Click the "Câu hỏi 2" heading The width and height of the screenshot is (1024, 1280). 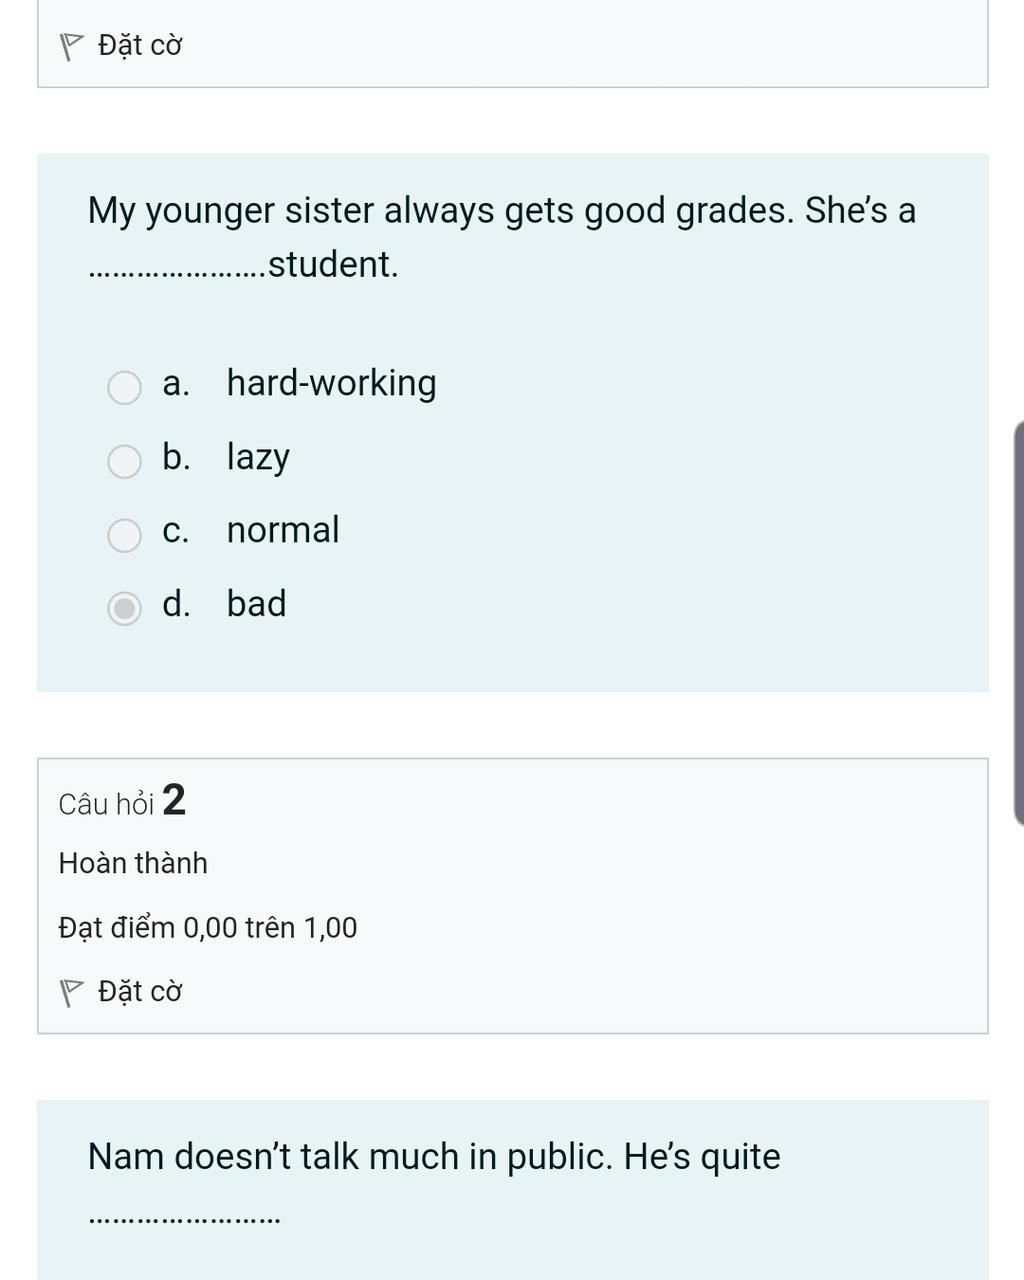[x=122, y=802]
